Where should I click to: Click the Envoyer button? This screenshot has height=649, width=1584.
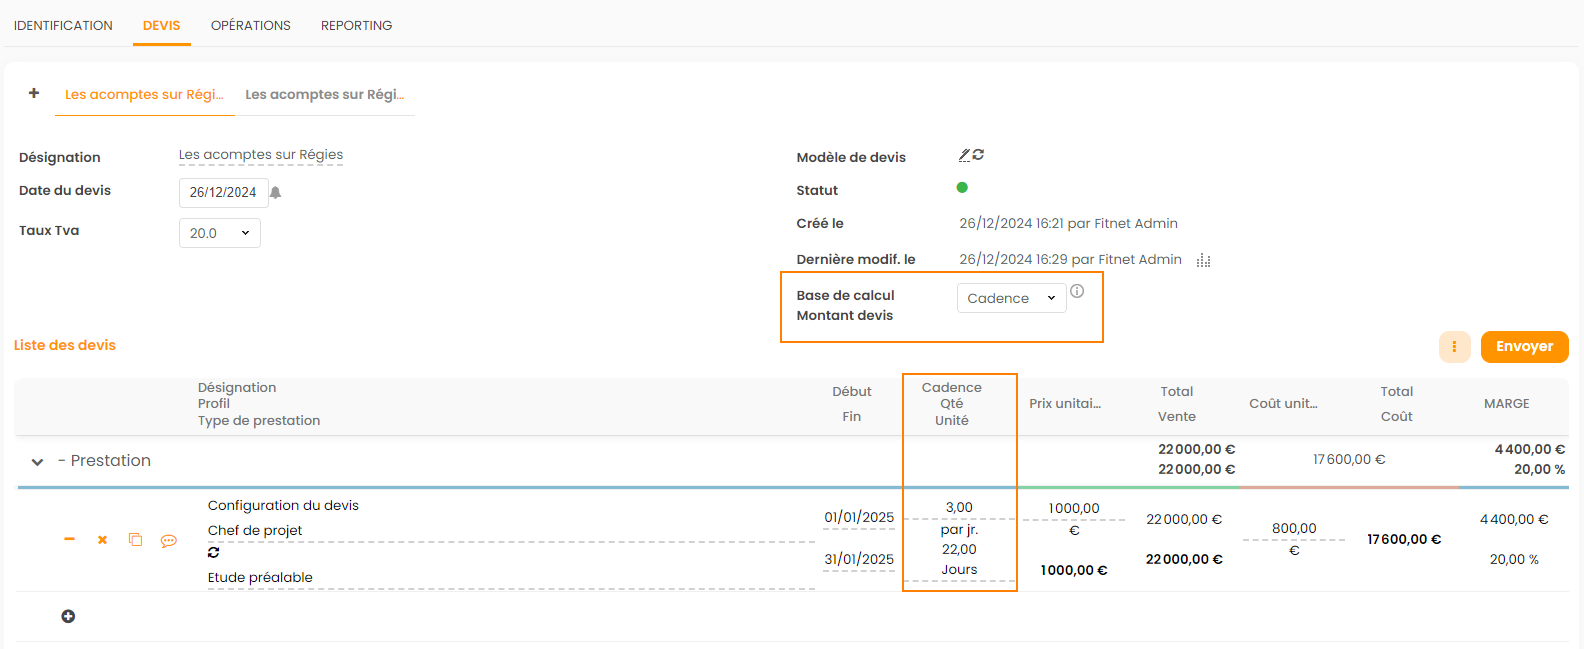click(x=1524, y=347)
